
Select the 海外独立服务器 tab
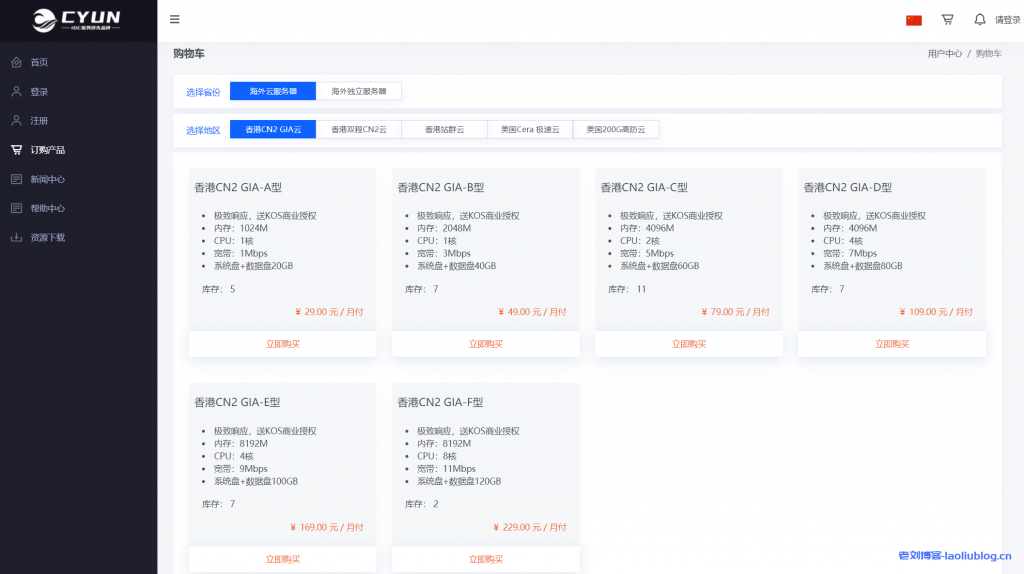point(359,91)
